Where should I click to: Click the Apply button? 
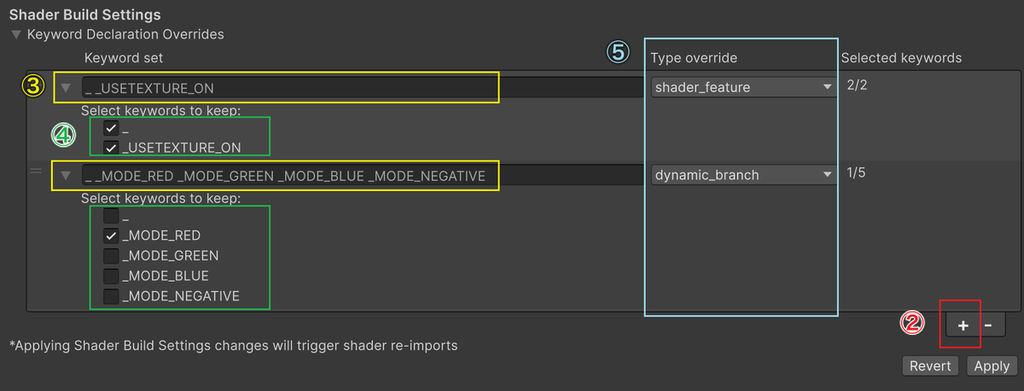tap(991, 366)
